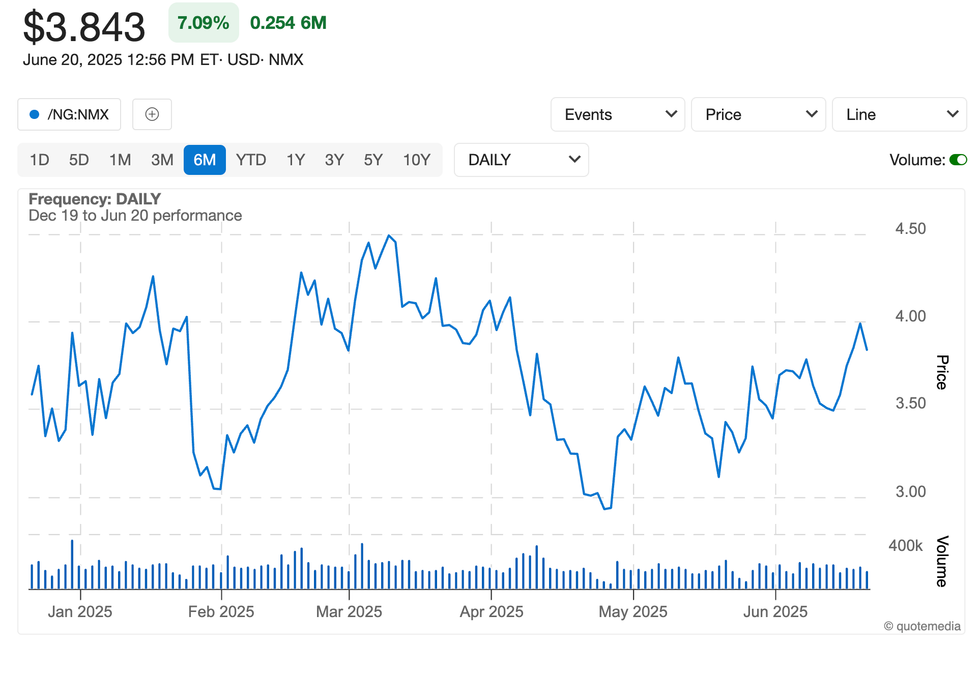Choose the 1M time range

(x=120, y=160)
